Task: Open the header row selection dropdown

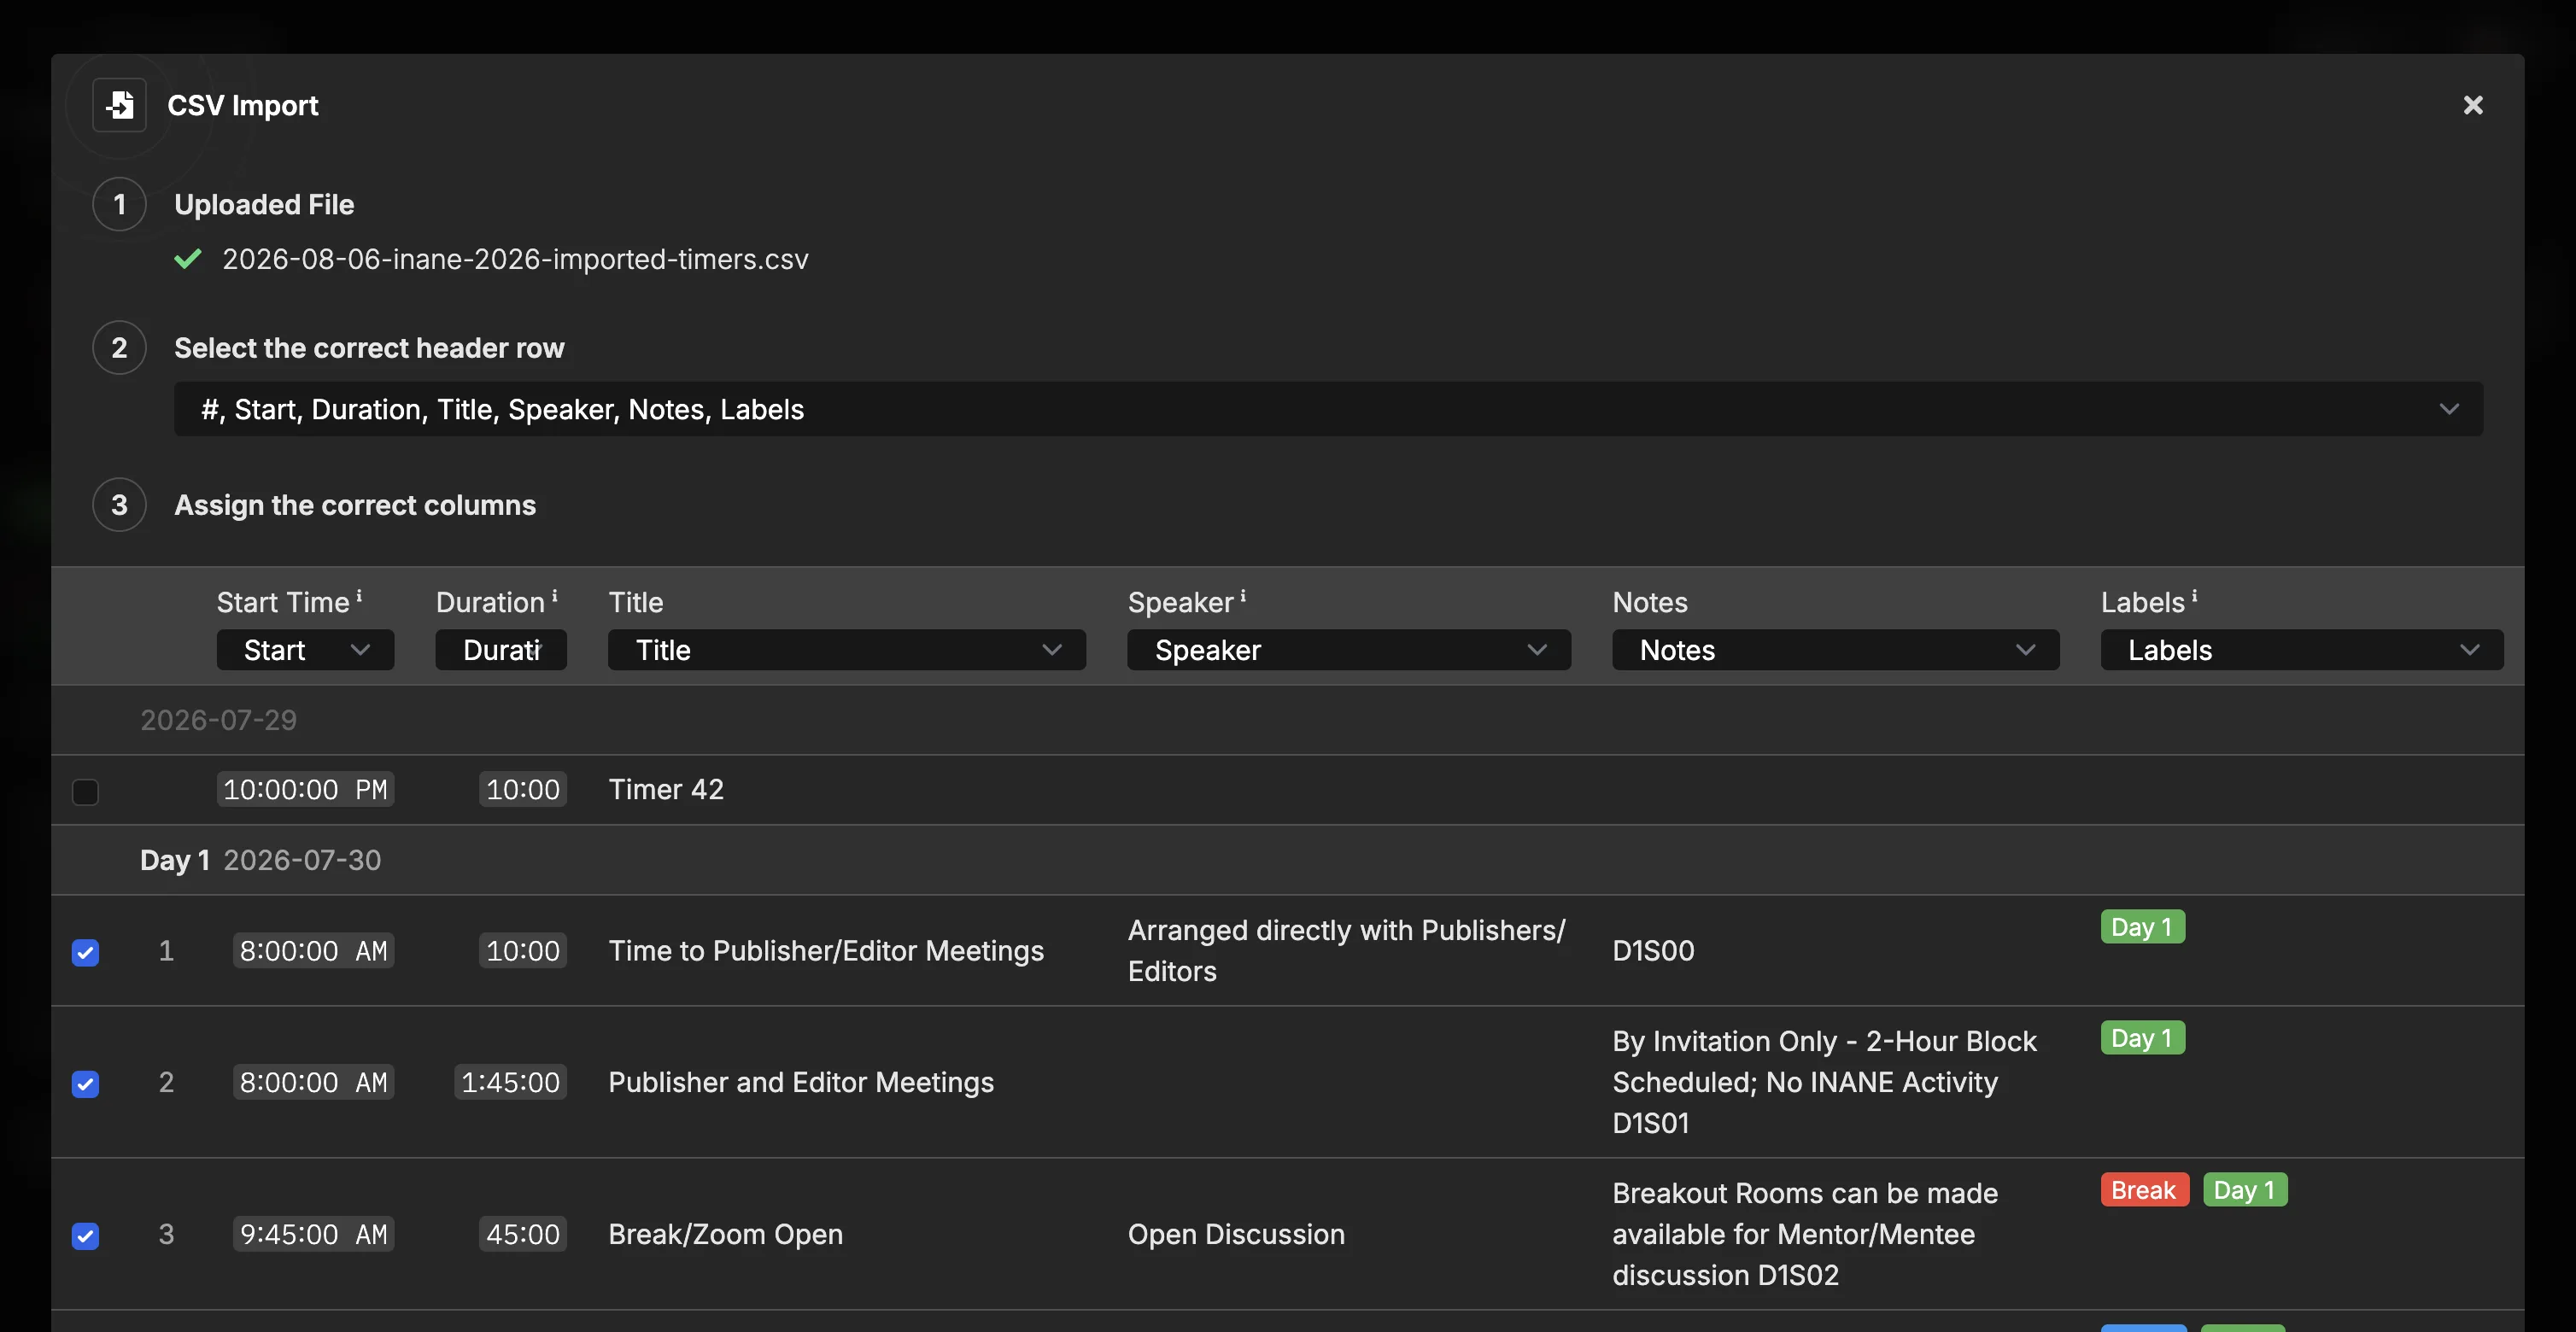Action: [x=1328, y=409]
